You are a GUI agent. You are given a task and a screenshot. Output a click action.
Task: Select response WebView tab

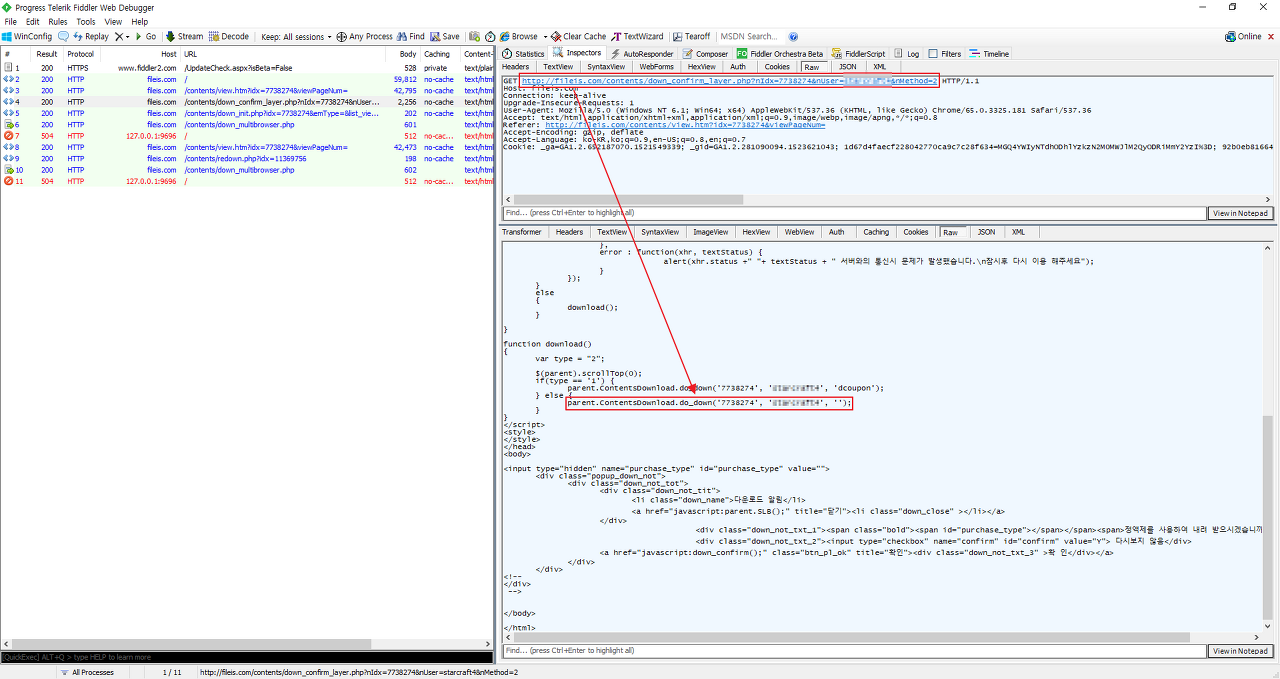[x=799, y=232]
